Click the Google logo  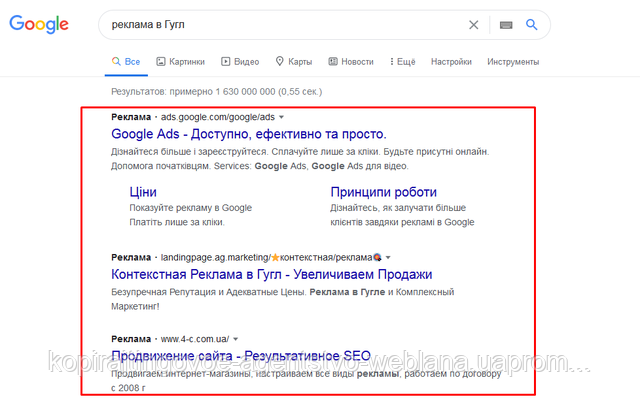(x=39, y=24)
